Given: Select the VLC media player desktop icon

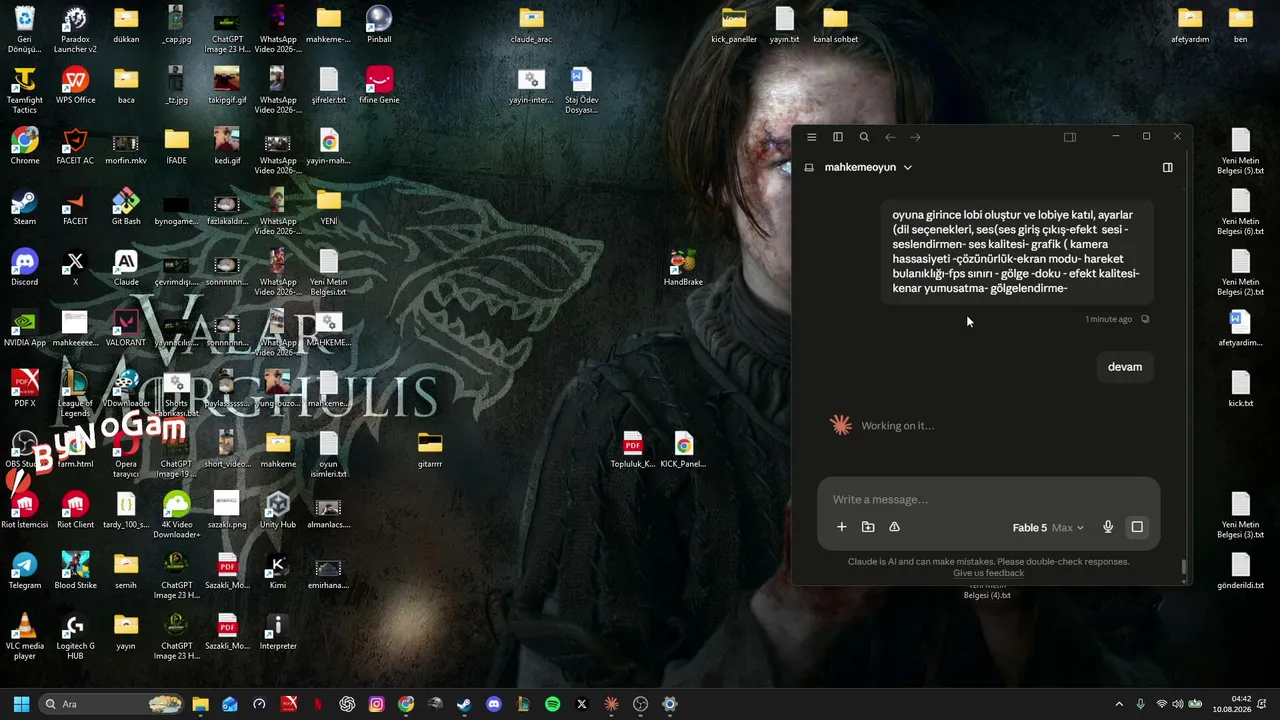Looking at the screenshot, I should coord(25,638).
